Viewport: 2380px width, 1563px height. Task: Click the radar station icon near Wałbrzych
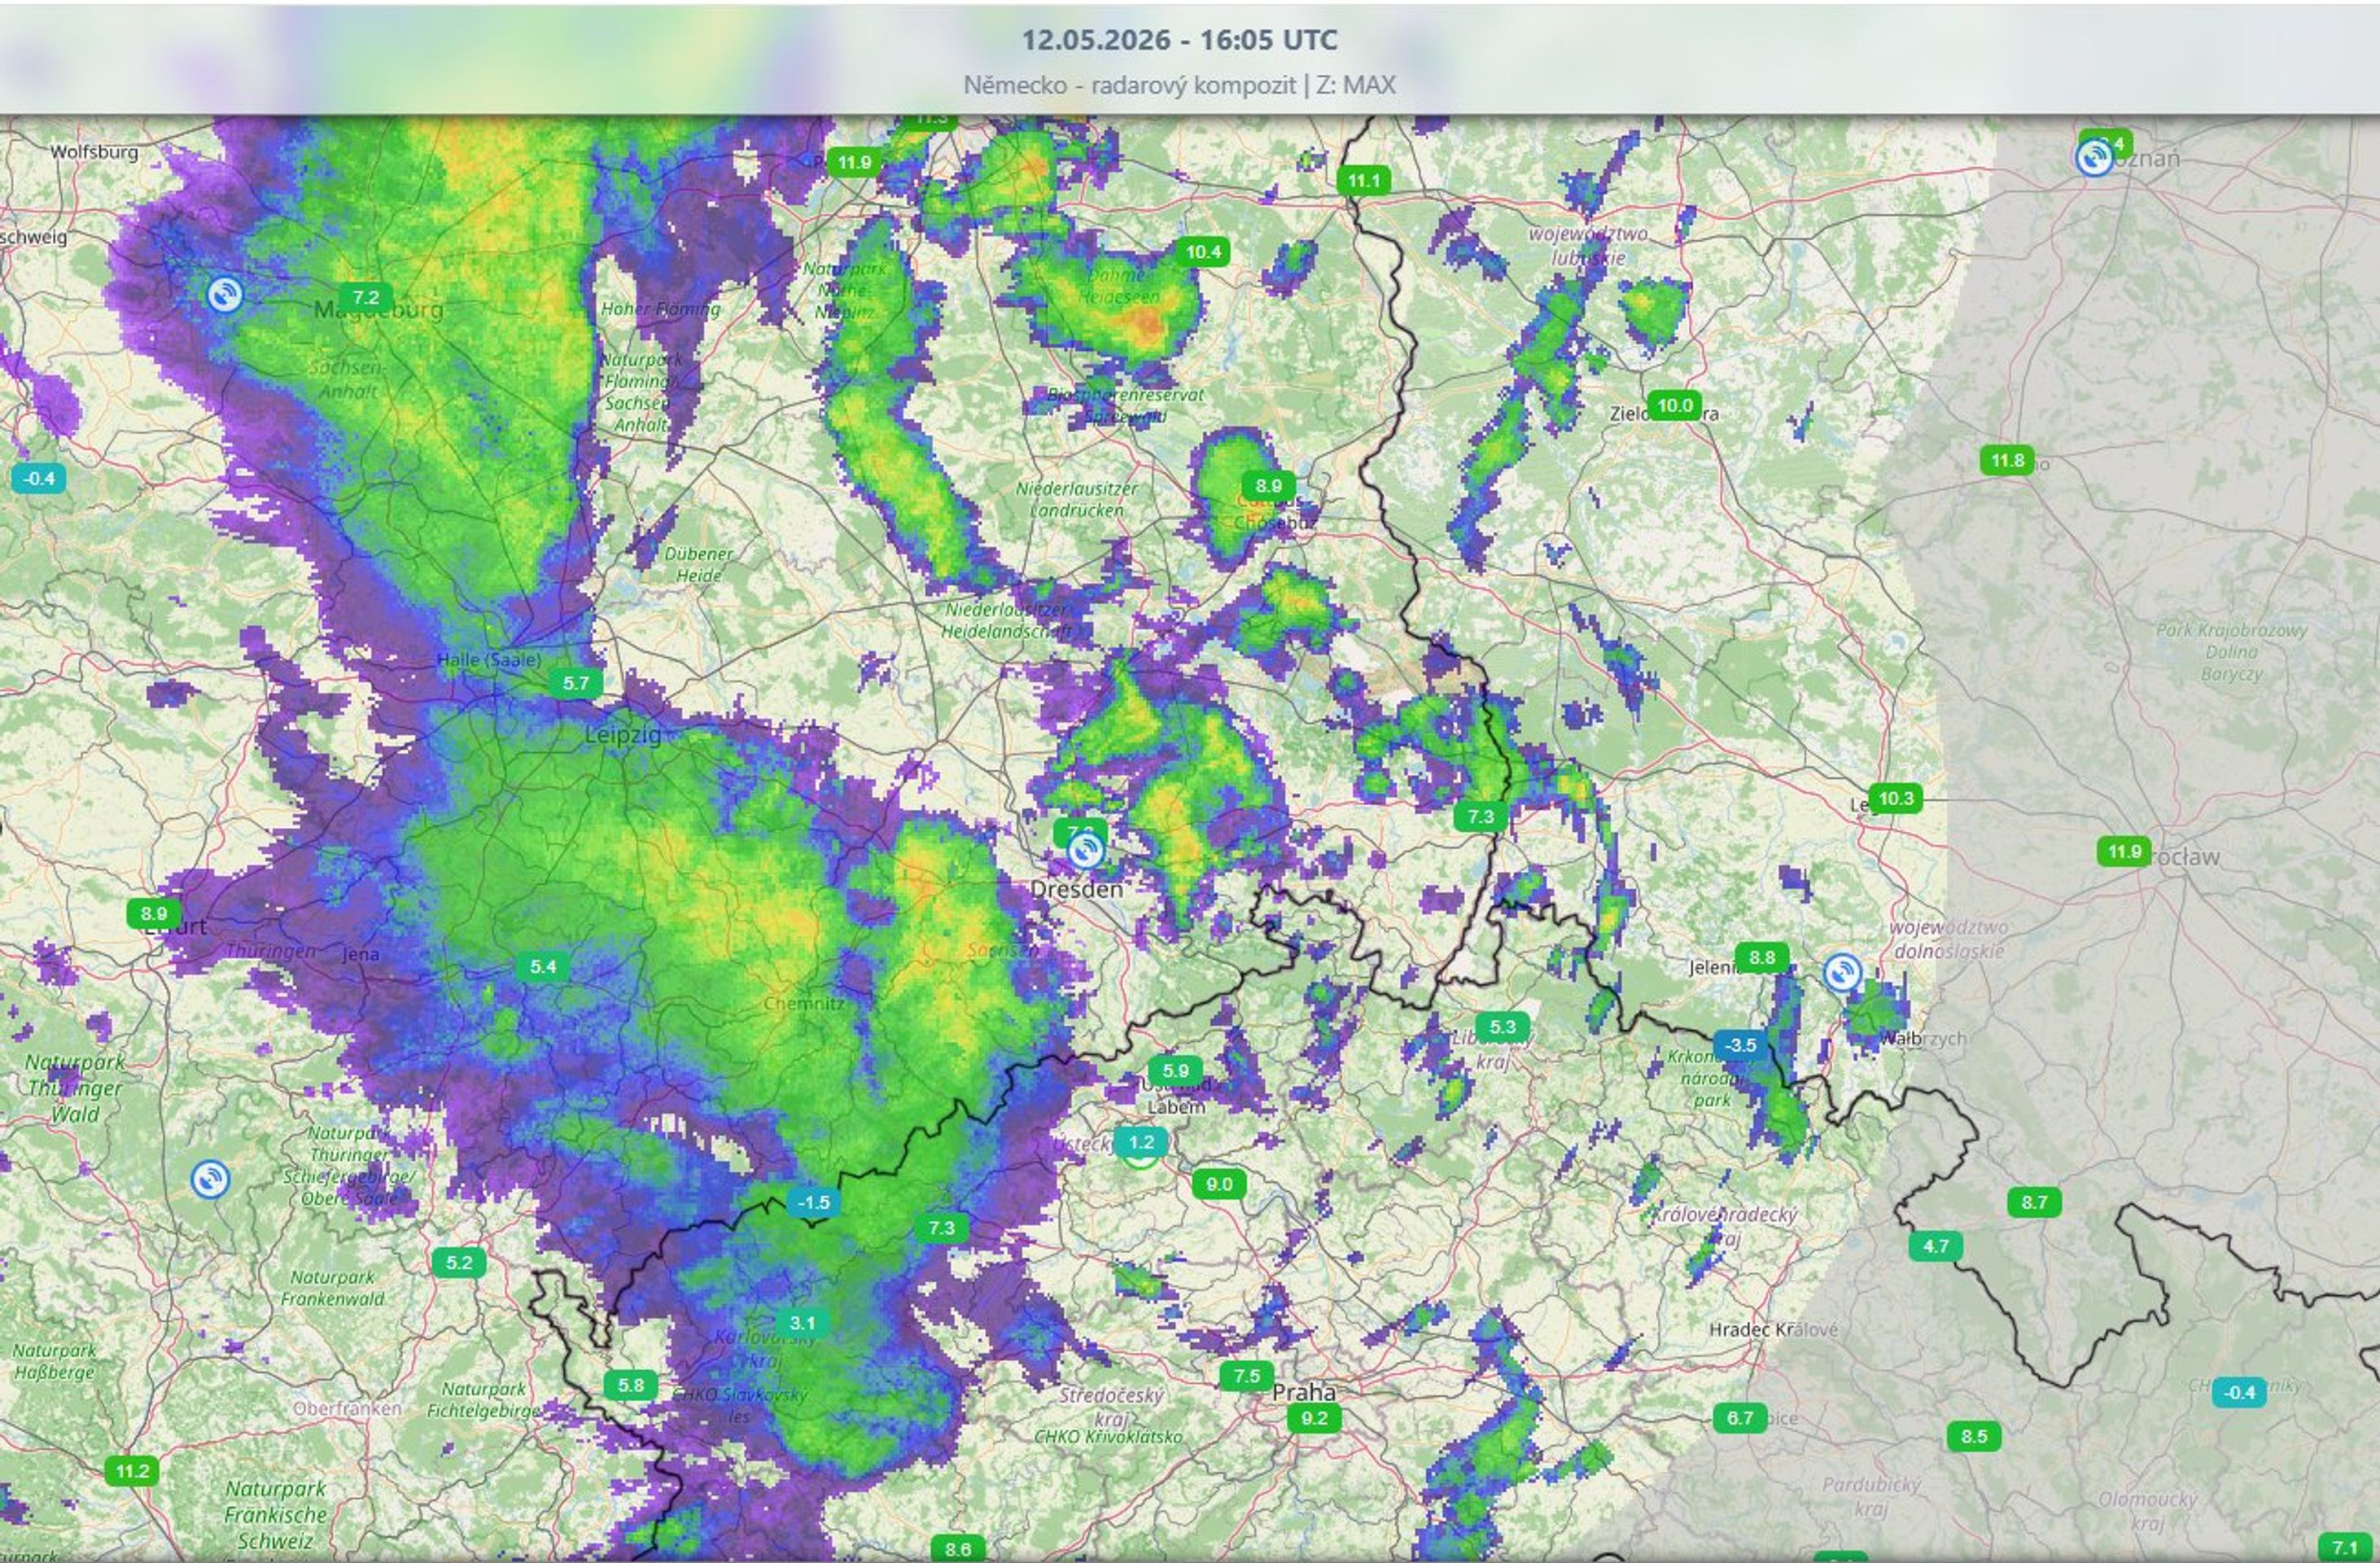click(1842, 973)
